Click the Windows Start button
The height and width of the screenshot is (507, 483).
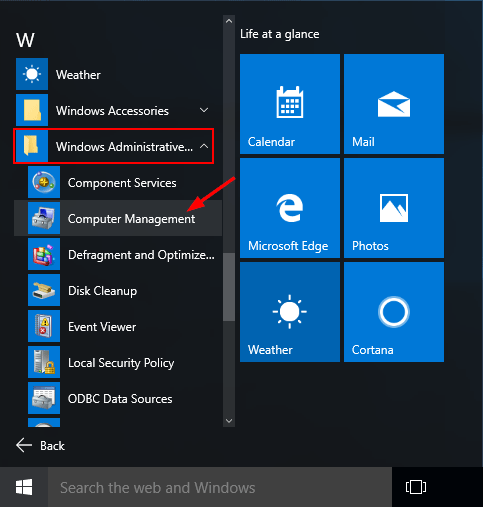click(24, 487)
